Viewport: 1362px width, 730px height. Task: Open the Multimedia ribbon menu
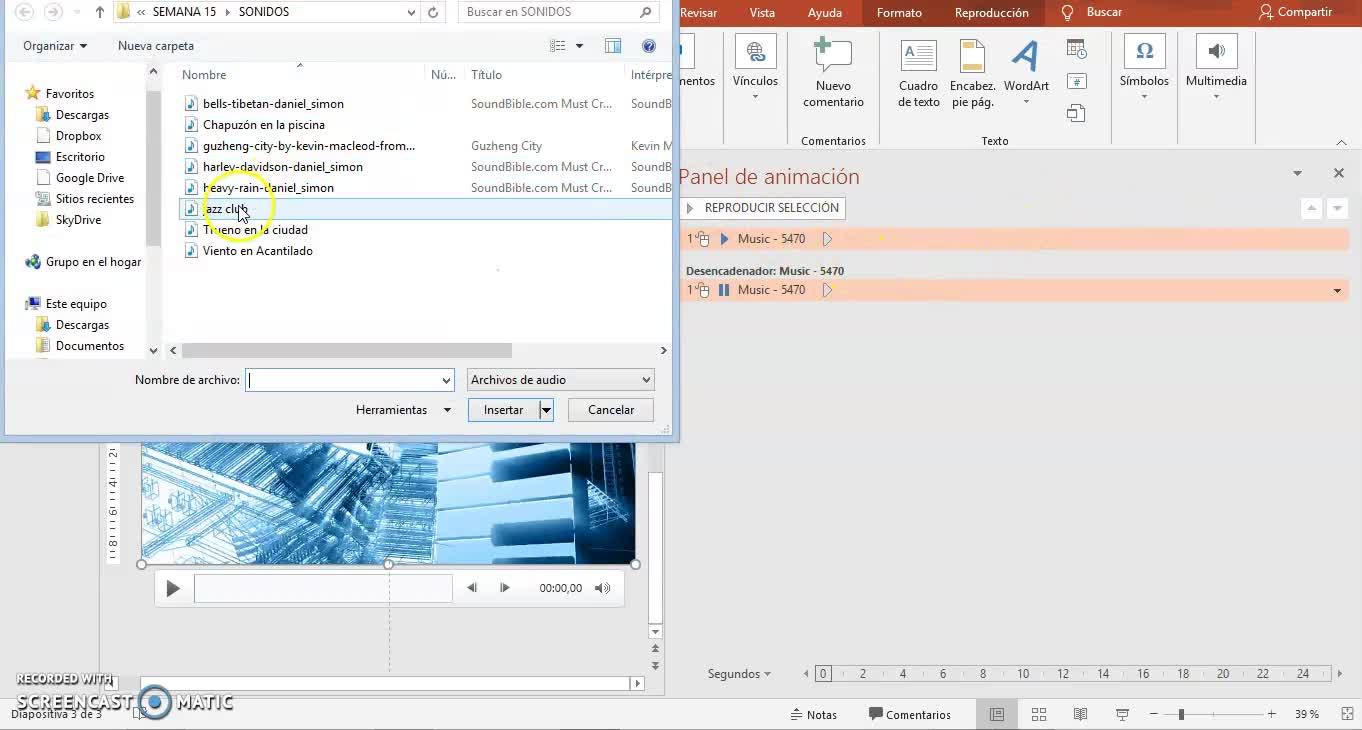pyautogui.click(x=1216, y=66)
